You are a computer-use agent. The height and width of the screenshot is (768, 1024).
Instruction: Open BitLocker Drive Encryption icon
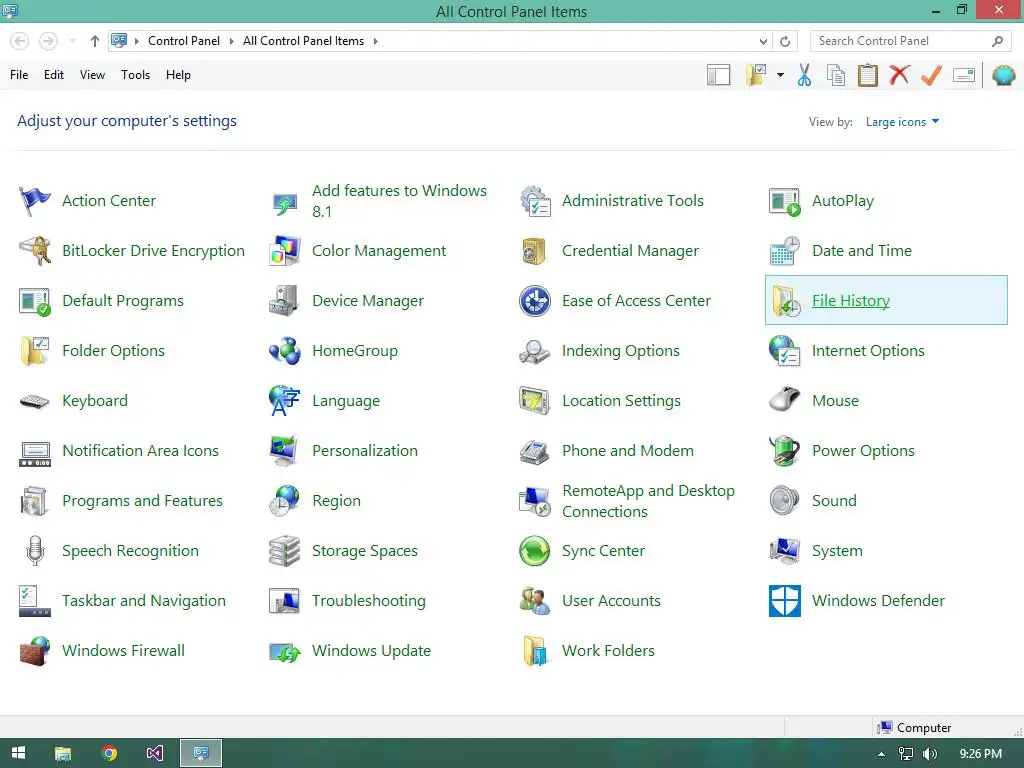(x=35, y=251)
